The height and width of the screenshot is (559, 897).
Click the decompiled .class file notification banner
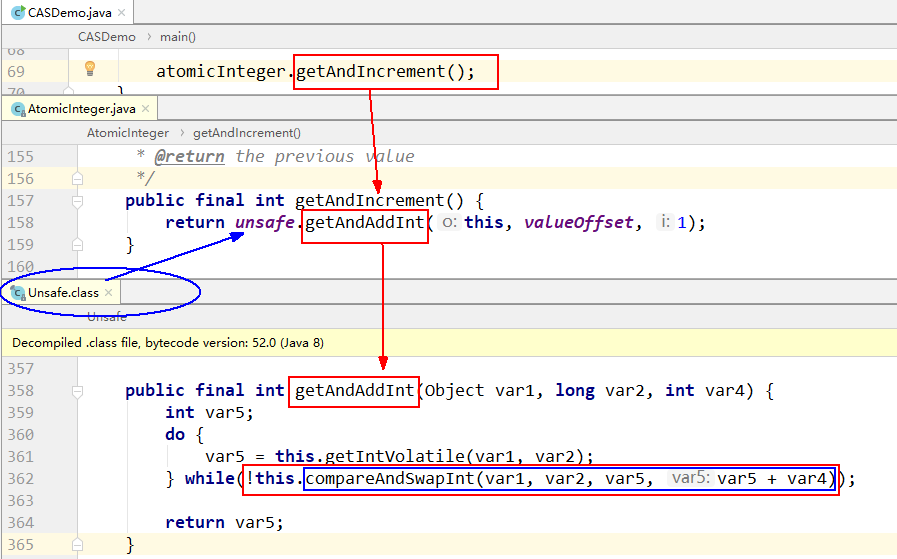click(449, 343)
